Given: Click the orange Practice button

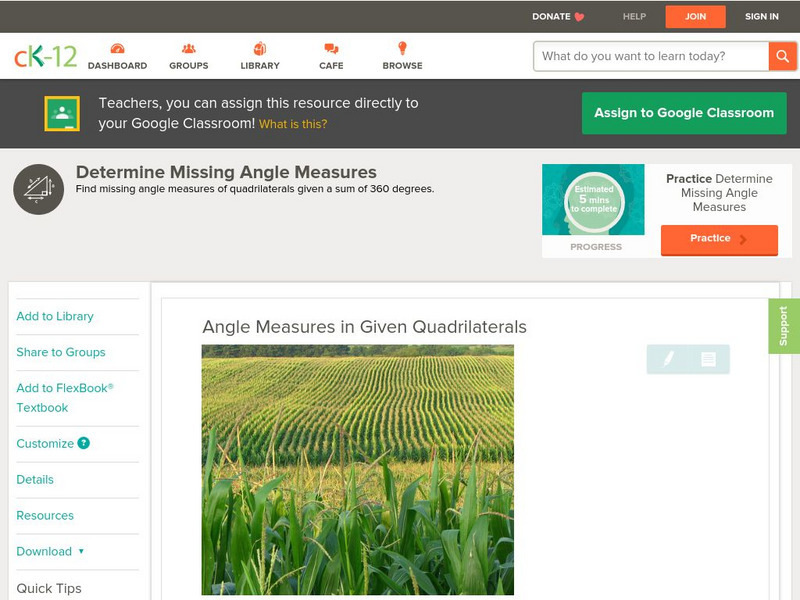Looking at the screenshot, I should [719, 239].
